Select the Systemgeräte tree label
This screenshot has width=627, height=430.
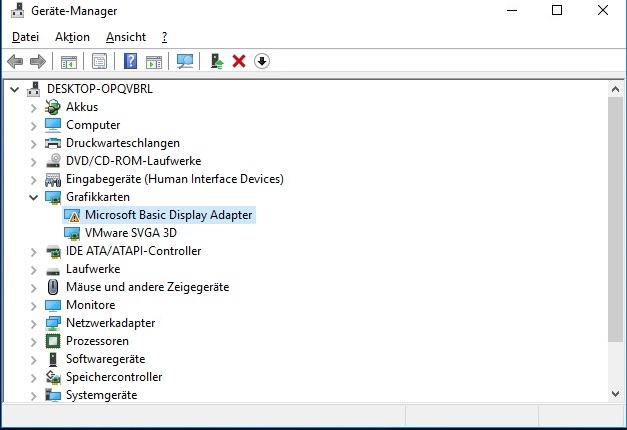point(102,395)
